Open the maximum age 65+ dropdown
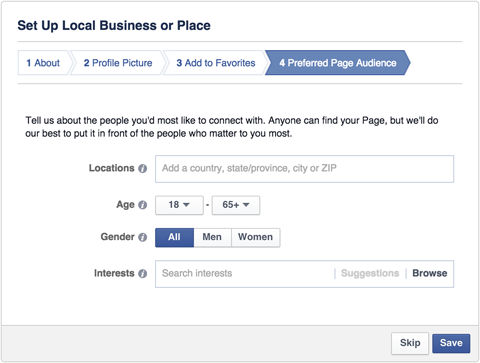Image resolution: width=480 pixels, height=363 pixels. pyautogui.click(x=236, y=205)
